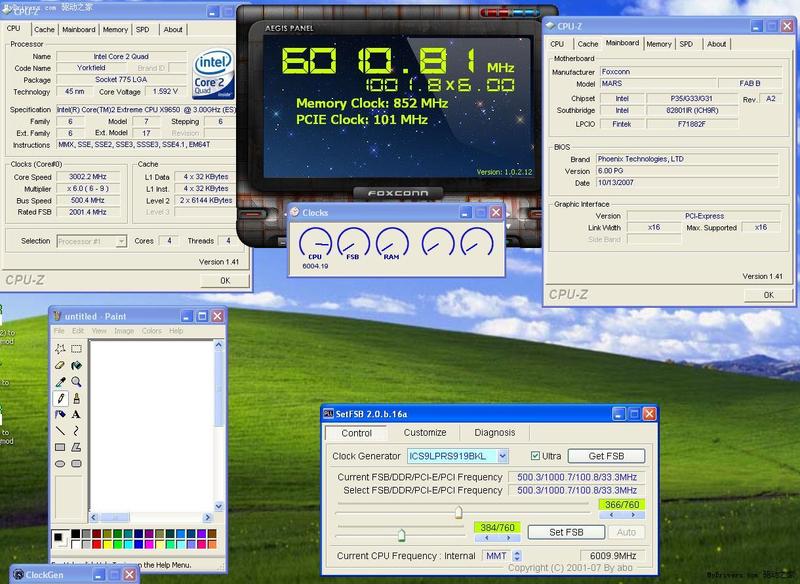The height and width of the screenshot is (584, 800).
Task: Select the Polygon tool in Paint
Action: point(77,447)
